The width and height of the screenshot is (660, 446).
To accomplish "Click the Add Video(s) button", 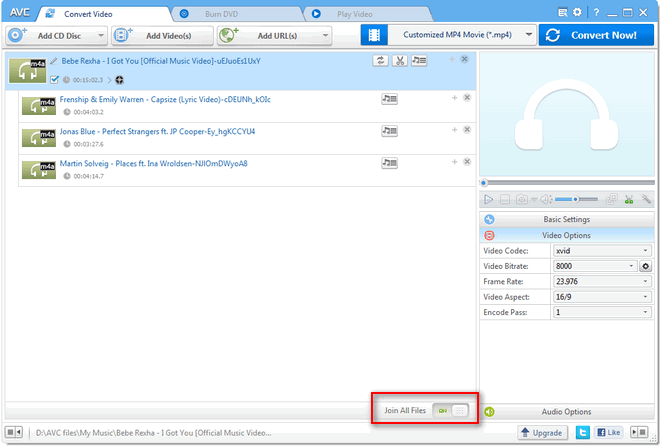I will [x=162, y=36].
